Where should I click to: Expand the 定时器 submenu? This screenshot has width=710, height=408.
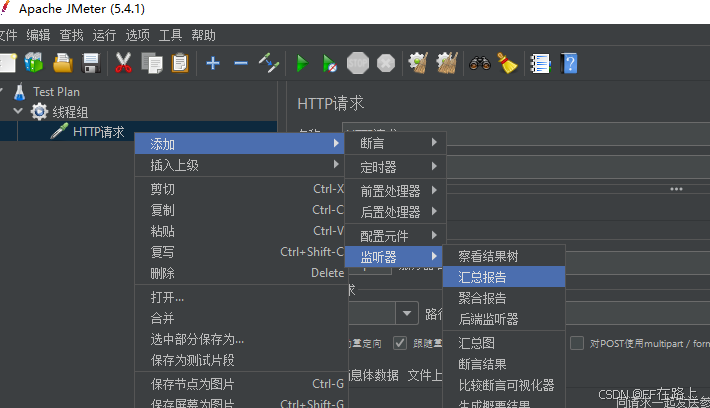coord(396,167)
